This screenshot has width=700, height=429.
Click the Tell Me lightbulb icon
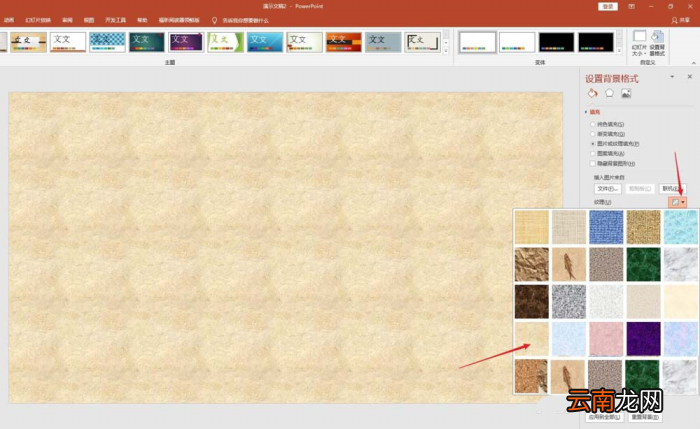tap(214, 21)
